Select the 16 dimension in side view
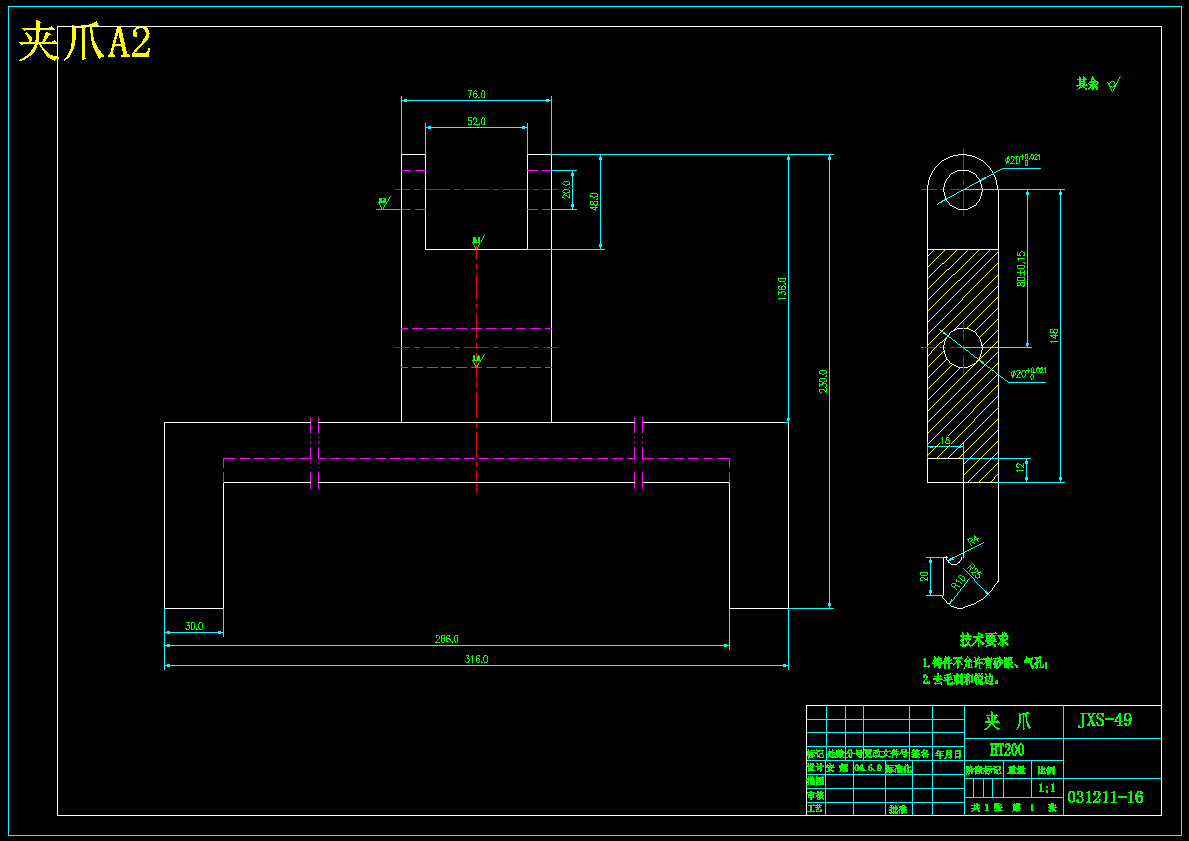The width and height of the screenshot is (1189, 841). [x=945, y=441]
